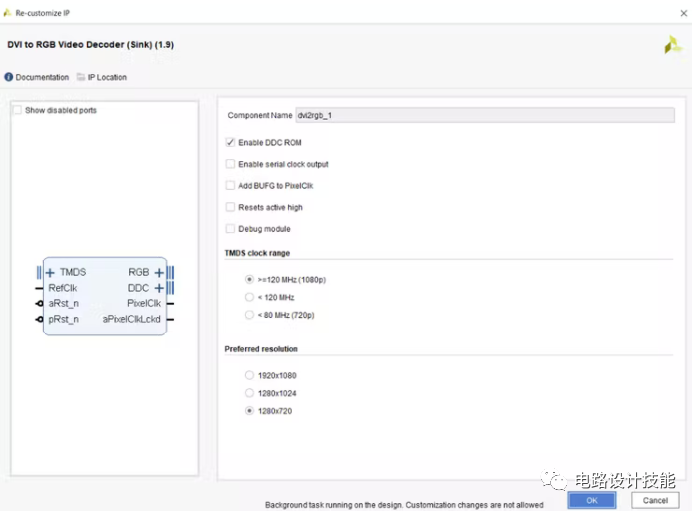Choose 1280x720 preferred resolution

(249, 411)
